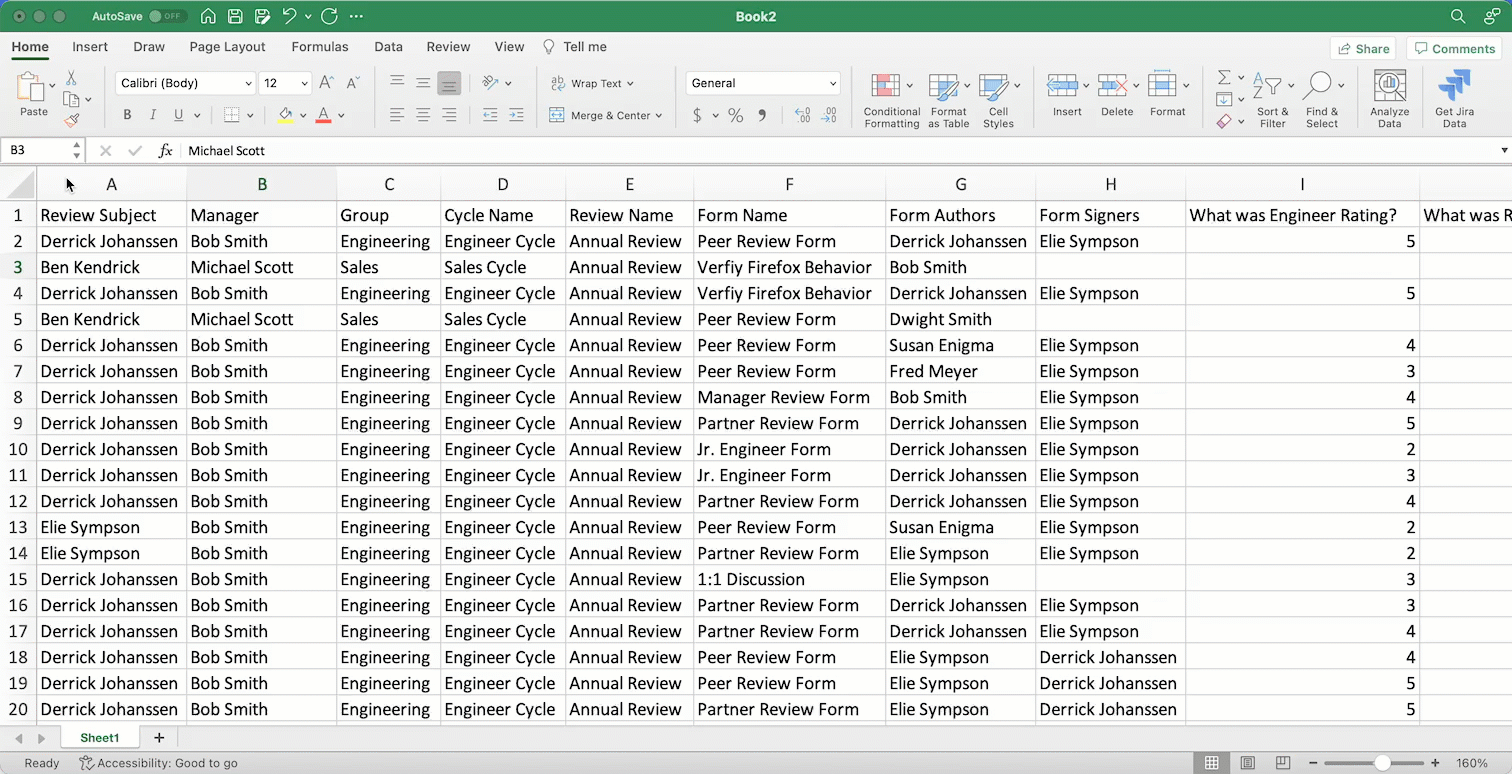The height and width of the screenshot is (774, 1512).
Task: Switch to the Formulas tab
Action: click(320, 47)
